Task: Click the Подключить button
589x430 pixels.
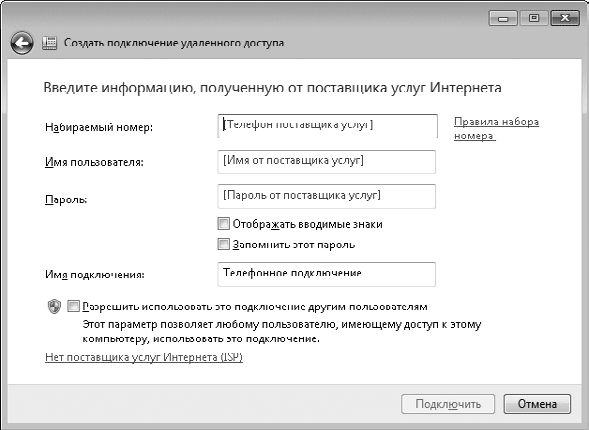Action: 448,404
